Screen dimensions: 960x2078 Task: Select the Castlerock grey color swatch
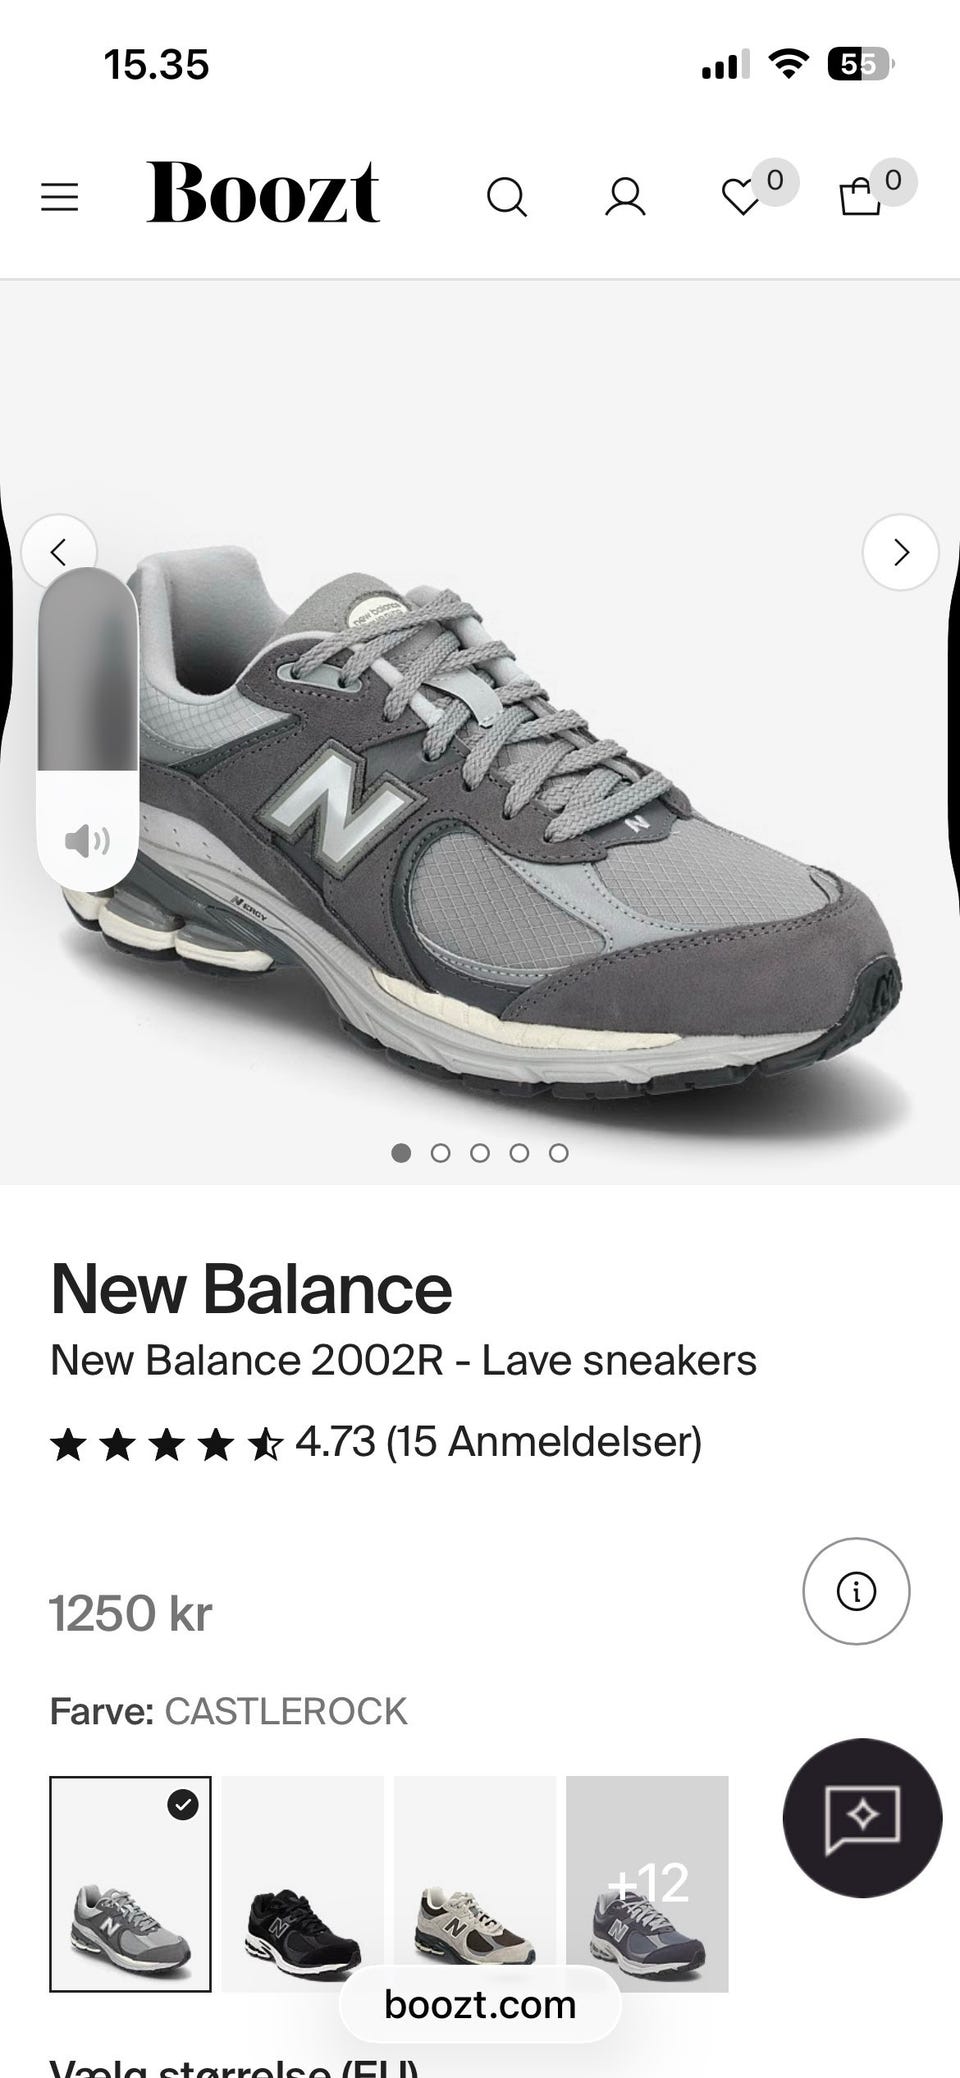pyautogui.click(x=130, y=1884)
